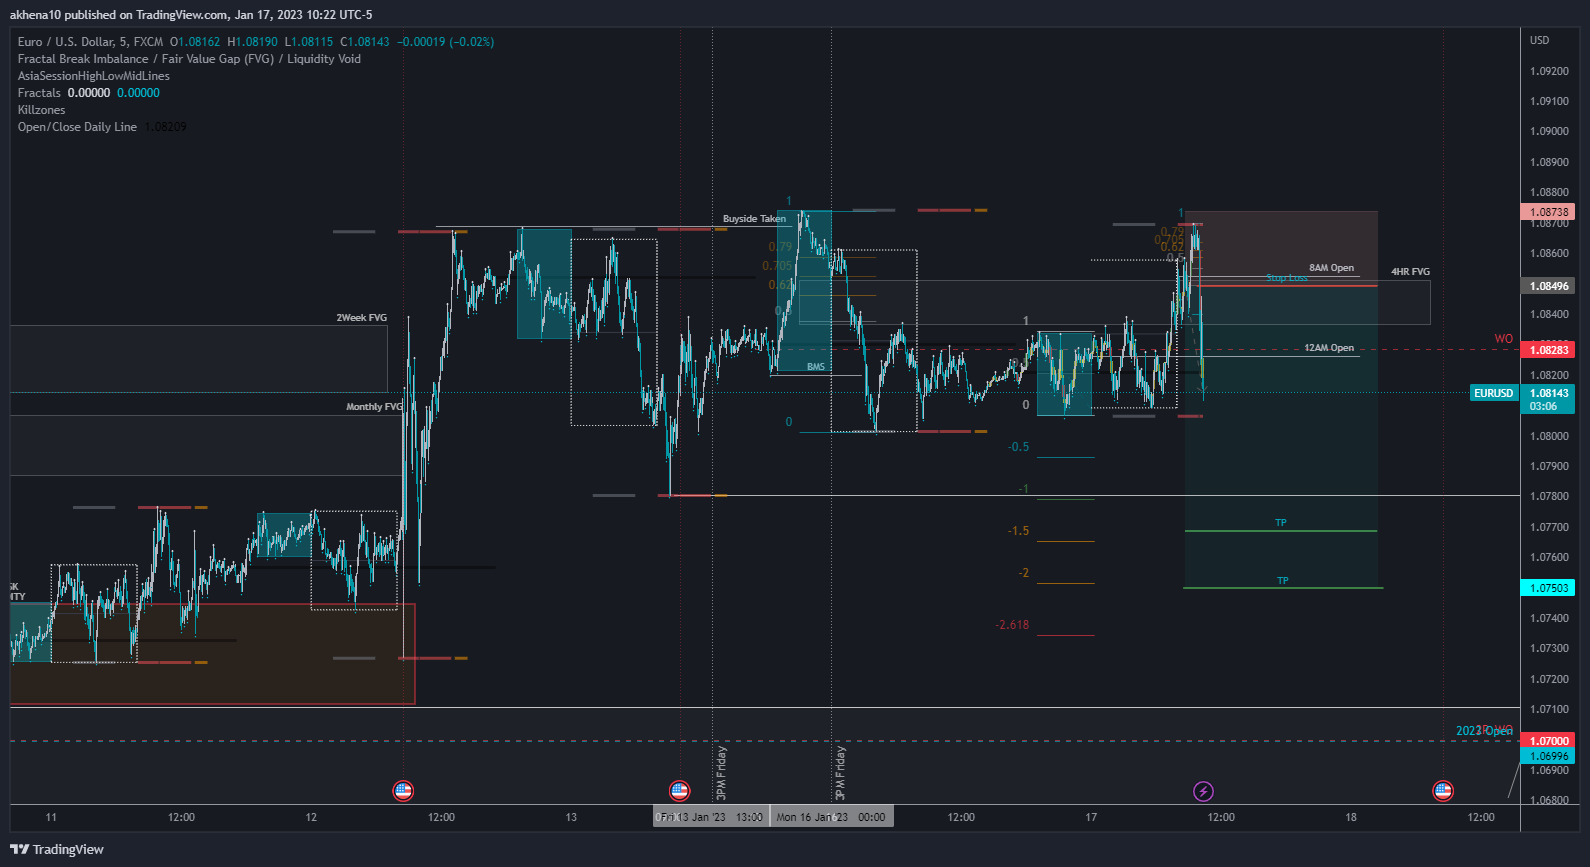Select the TP label on the 1.07503 line
This screenshot has width=1590, height=867.
coord(1282,581)
